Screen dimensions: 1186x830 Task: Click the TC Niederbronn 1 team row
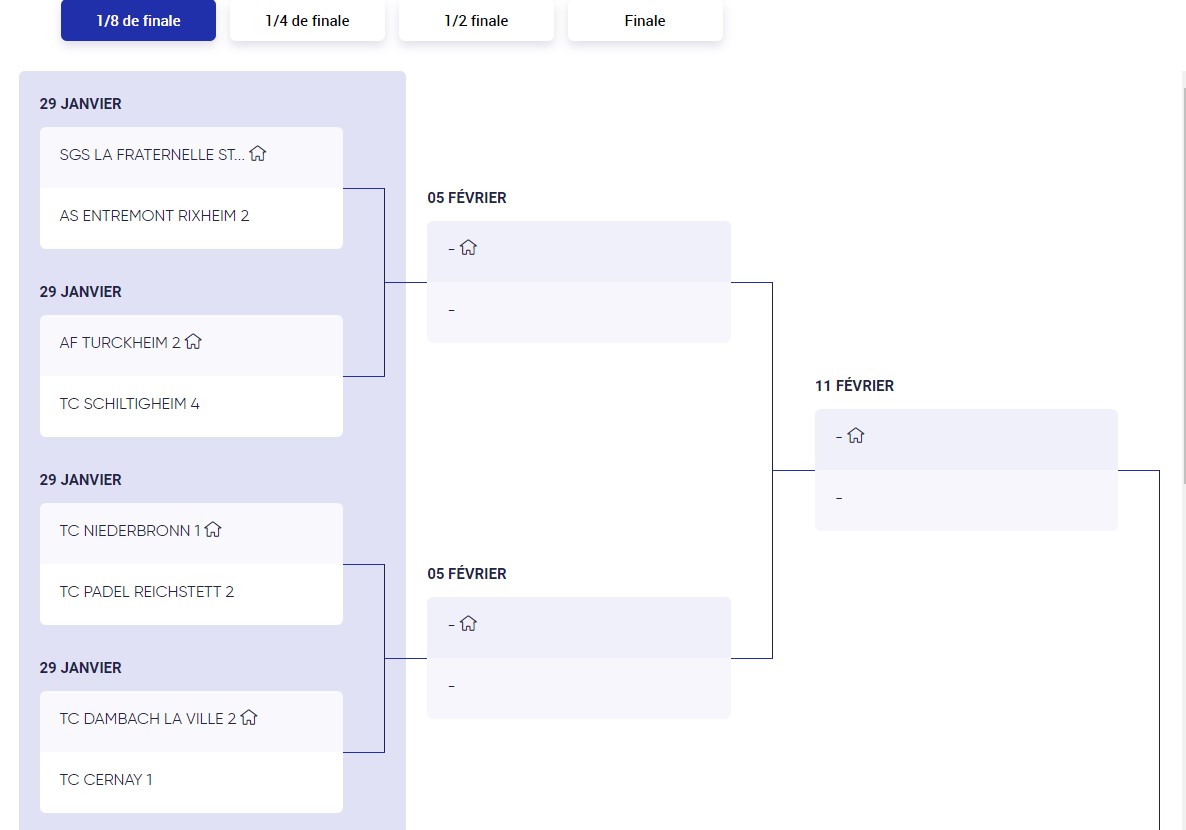point(191,533)
